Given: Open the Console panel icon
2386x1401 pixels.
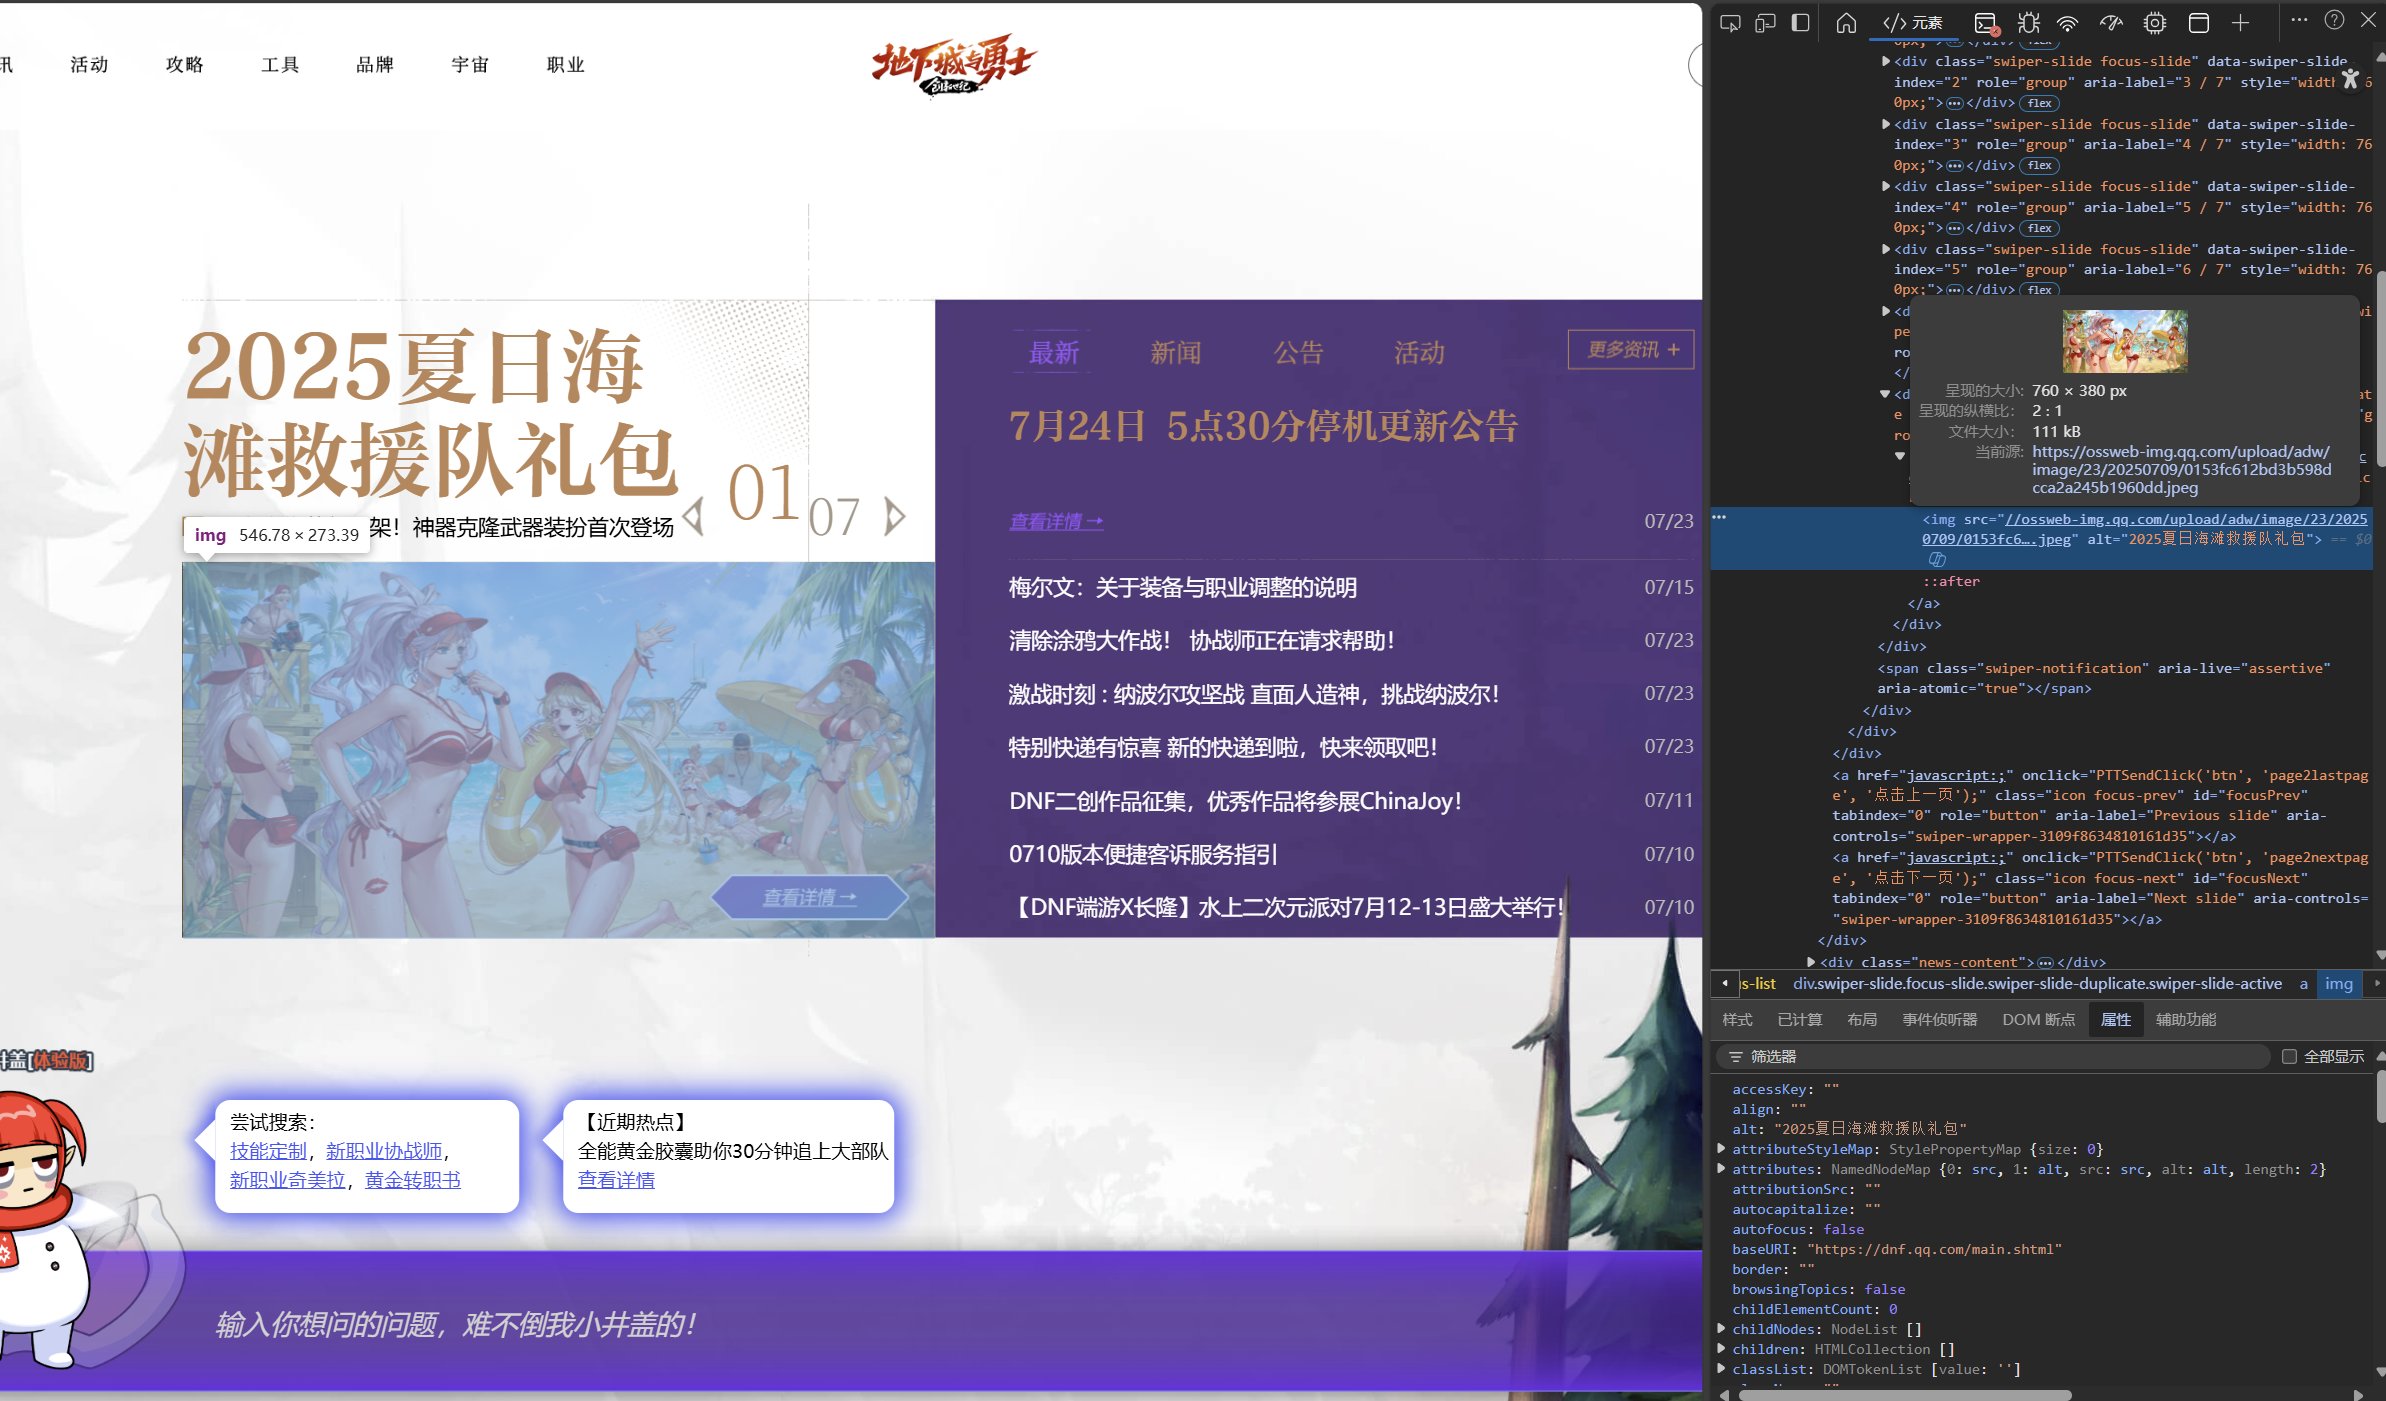Looking at the screenshot, I should pyautogui.click(x=1986, y=23).
